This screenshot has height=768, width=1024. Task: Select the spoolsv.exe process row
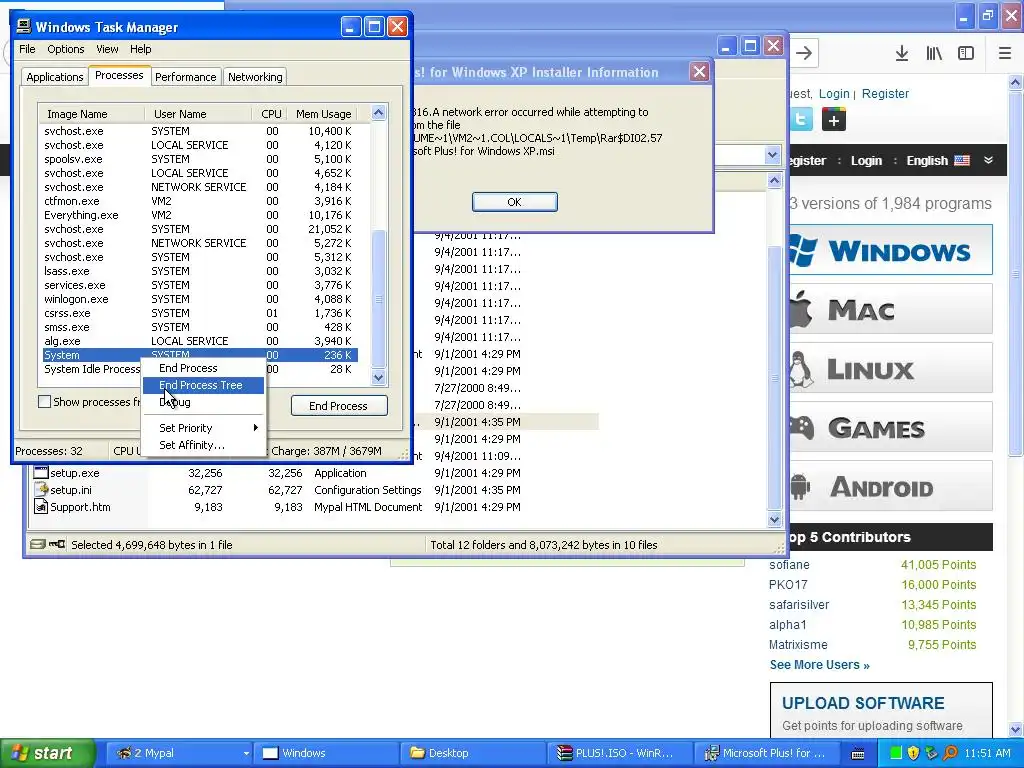coord(200,159)
